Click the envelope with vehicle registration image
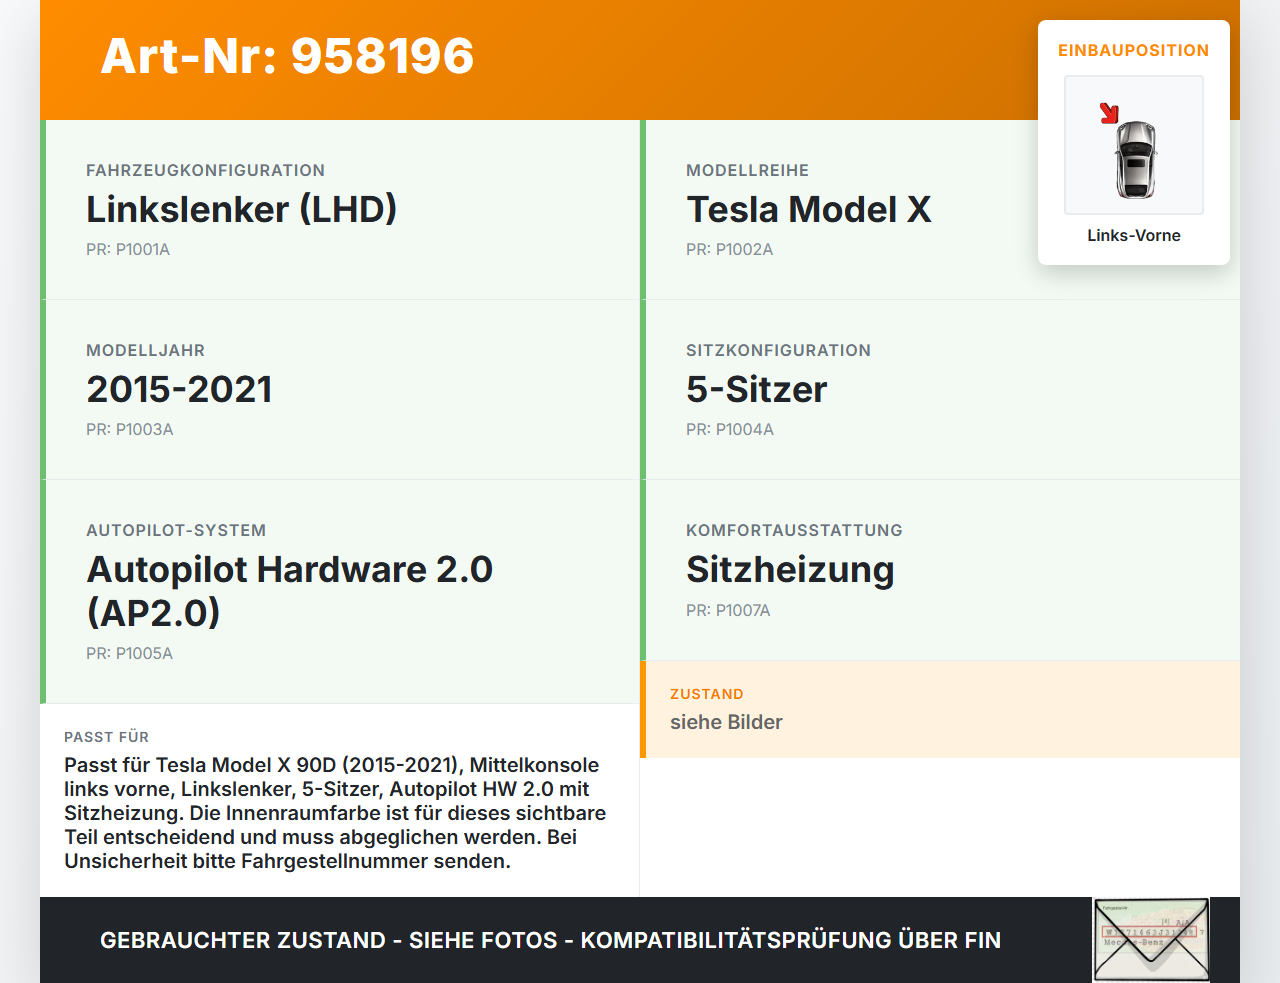Screen dimensions: 1280x983 point(1150,939)
